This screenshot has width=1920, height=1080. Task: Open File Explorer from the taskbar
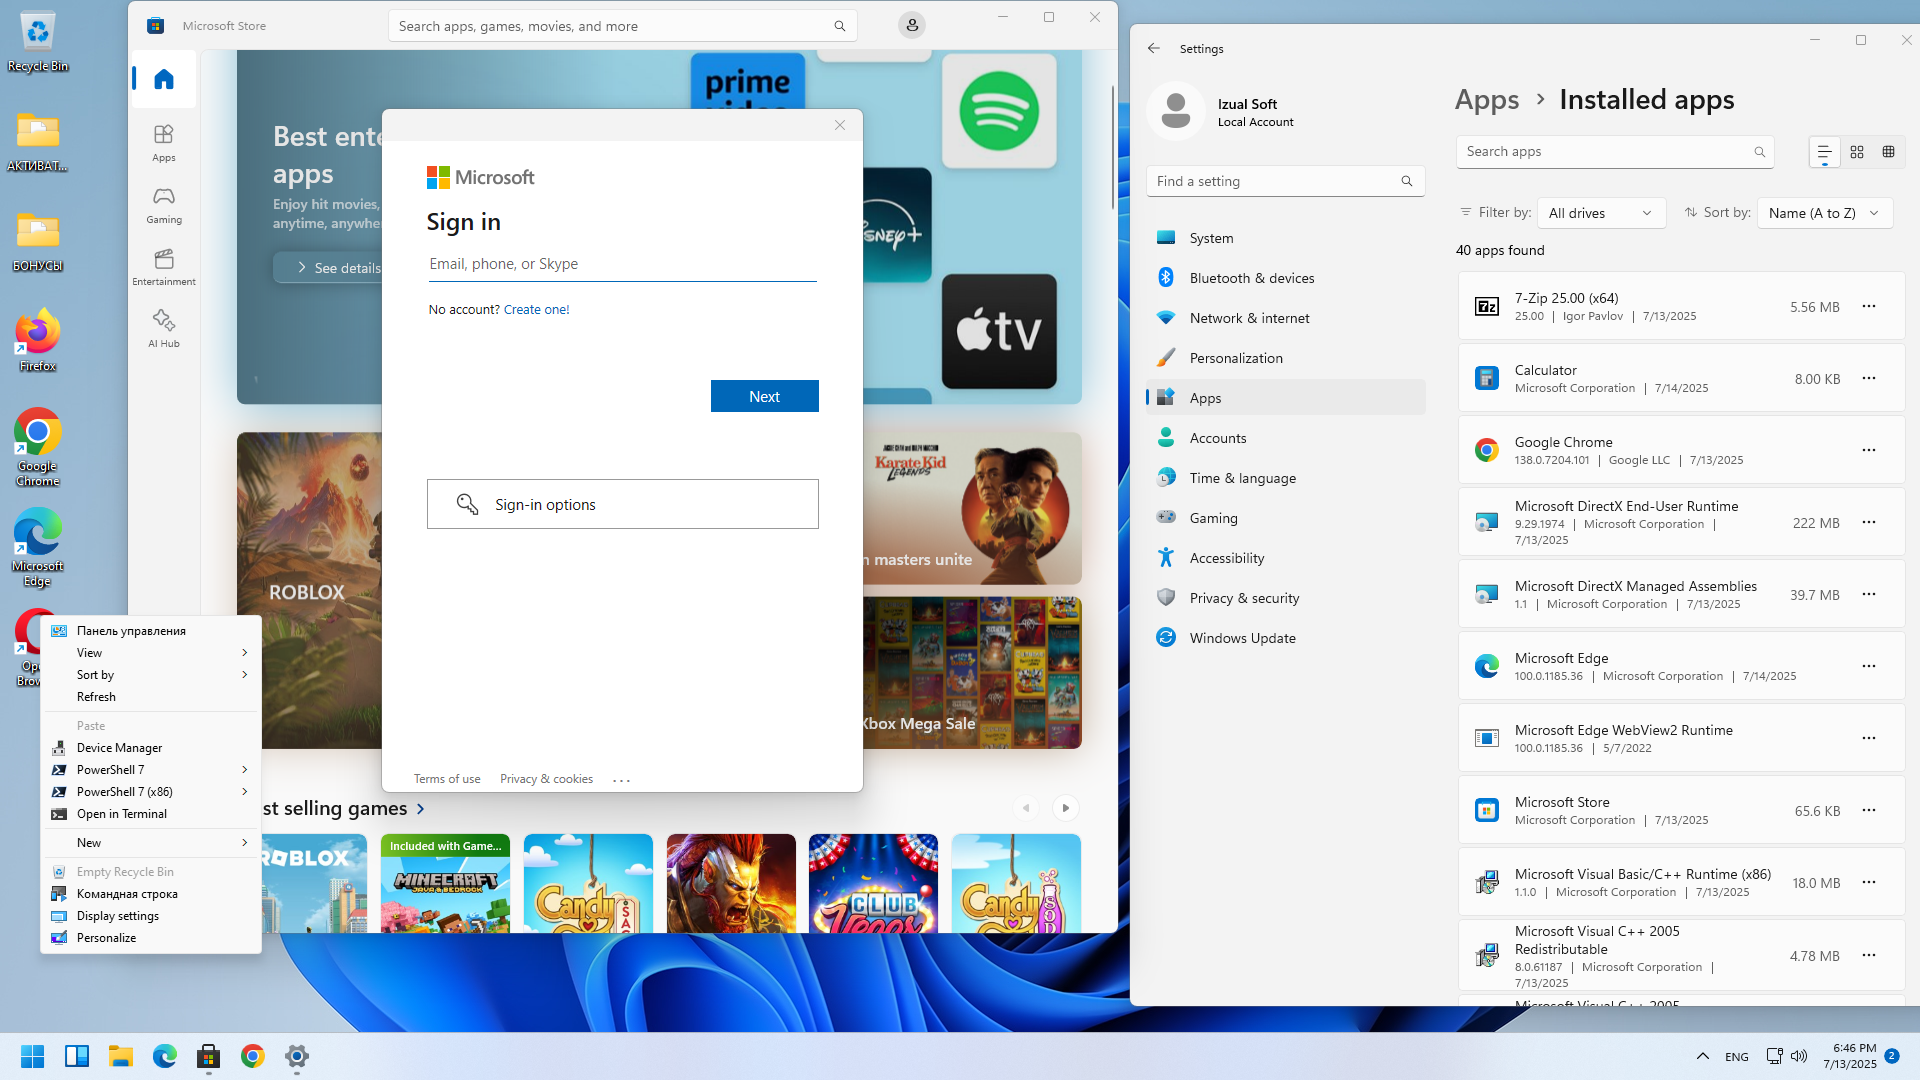(x=121, y=1056)
